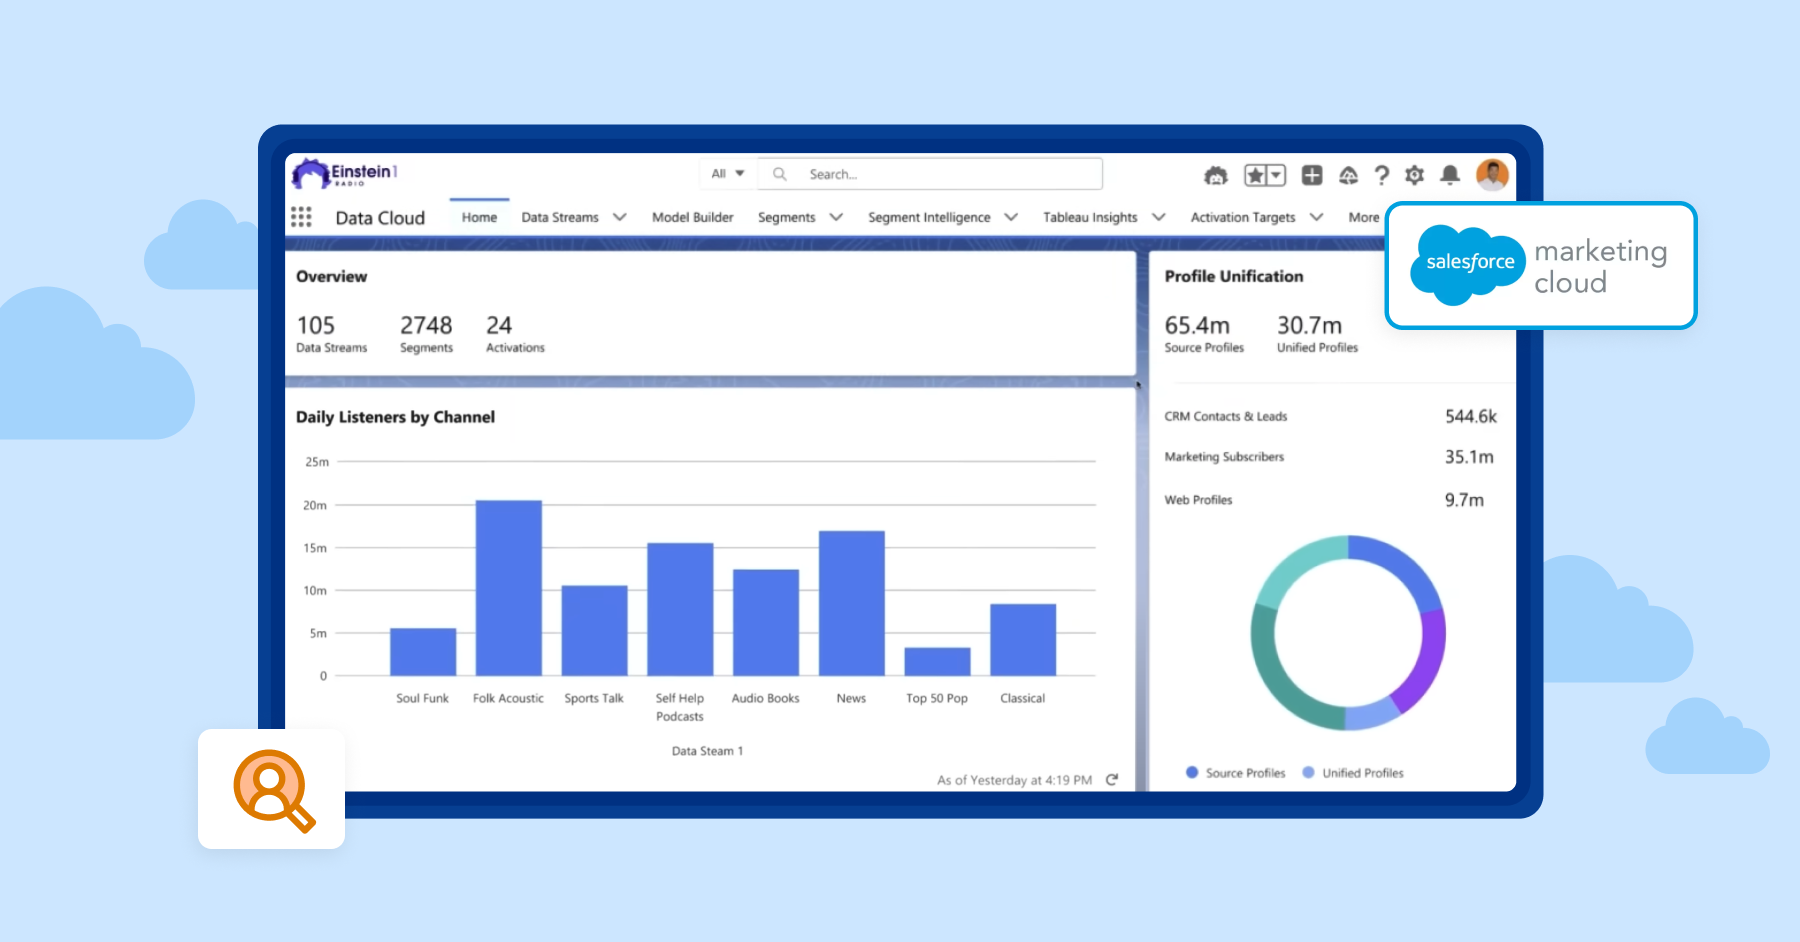
Task: Click the Soul Funk bar
Action: [x=423, y=652]
